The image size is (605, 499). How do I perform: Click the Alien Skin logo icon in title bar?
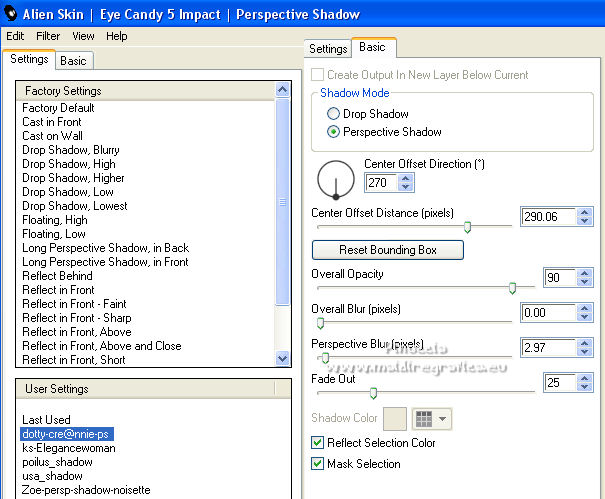(10, 14)
